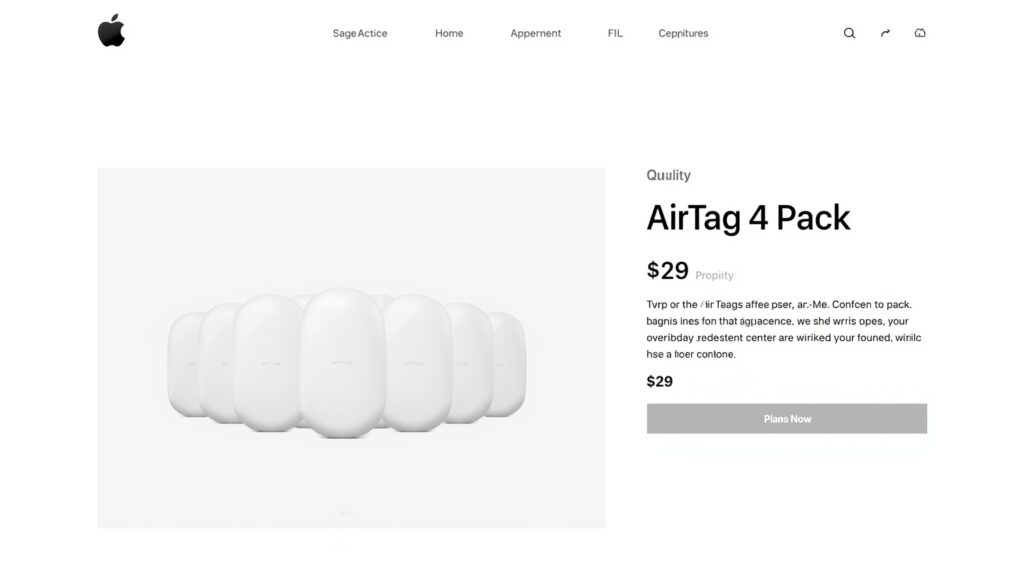This screenshot has height=573, width=1024.
Task: Select the large $29 price under the title
Action: (x=667, y=270)
